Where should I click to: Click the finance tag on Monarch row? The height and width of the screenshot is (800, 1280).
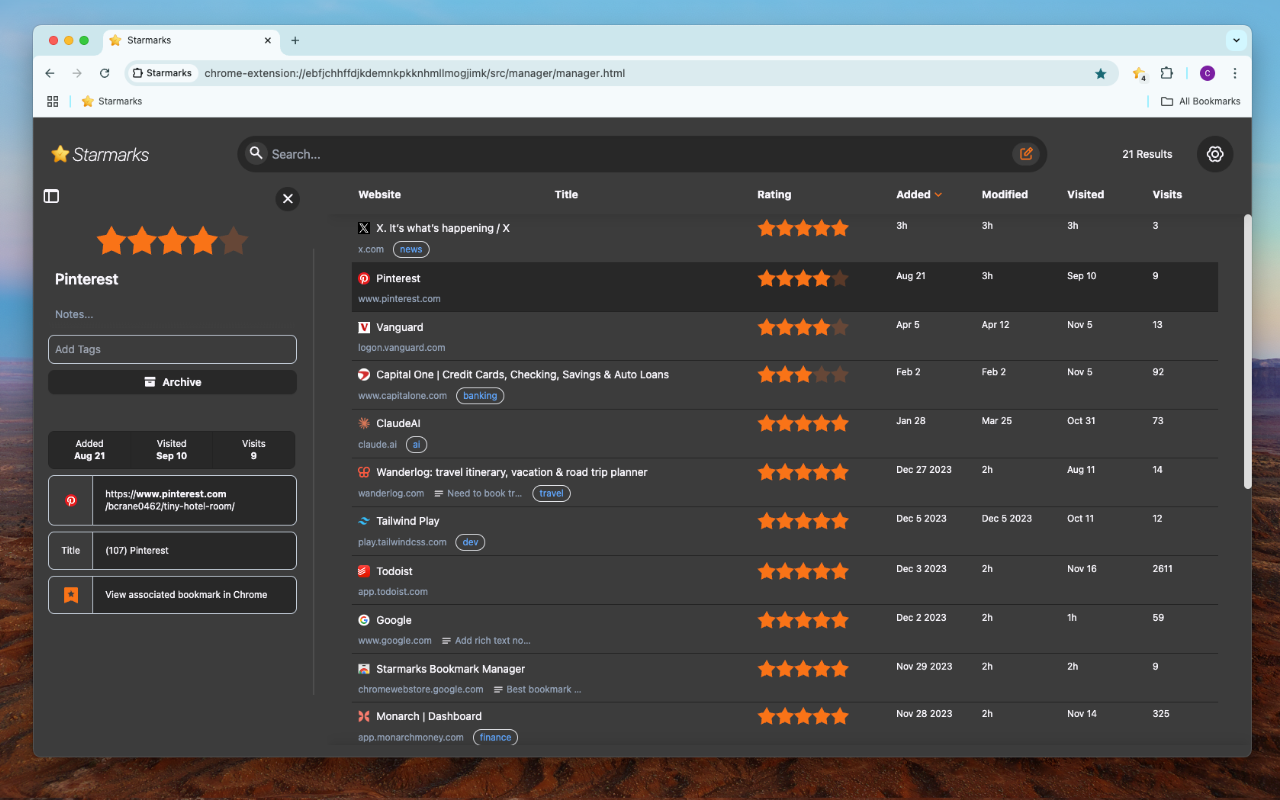495,737
